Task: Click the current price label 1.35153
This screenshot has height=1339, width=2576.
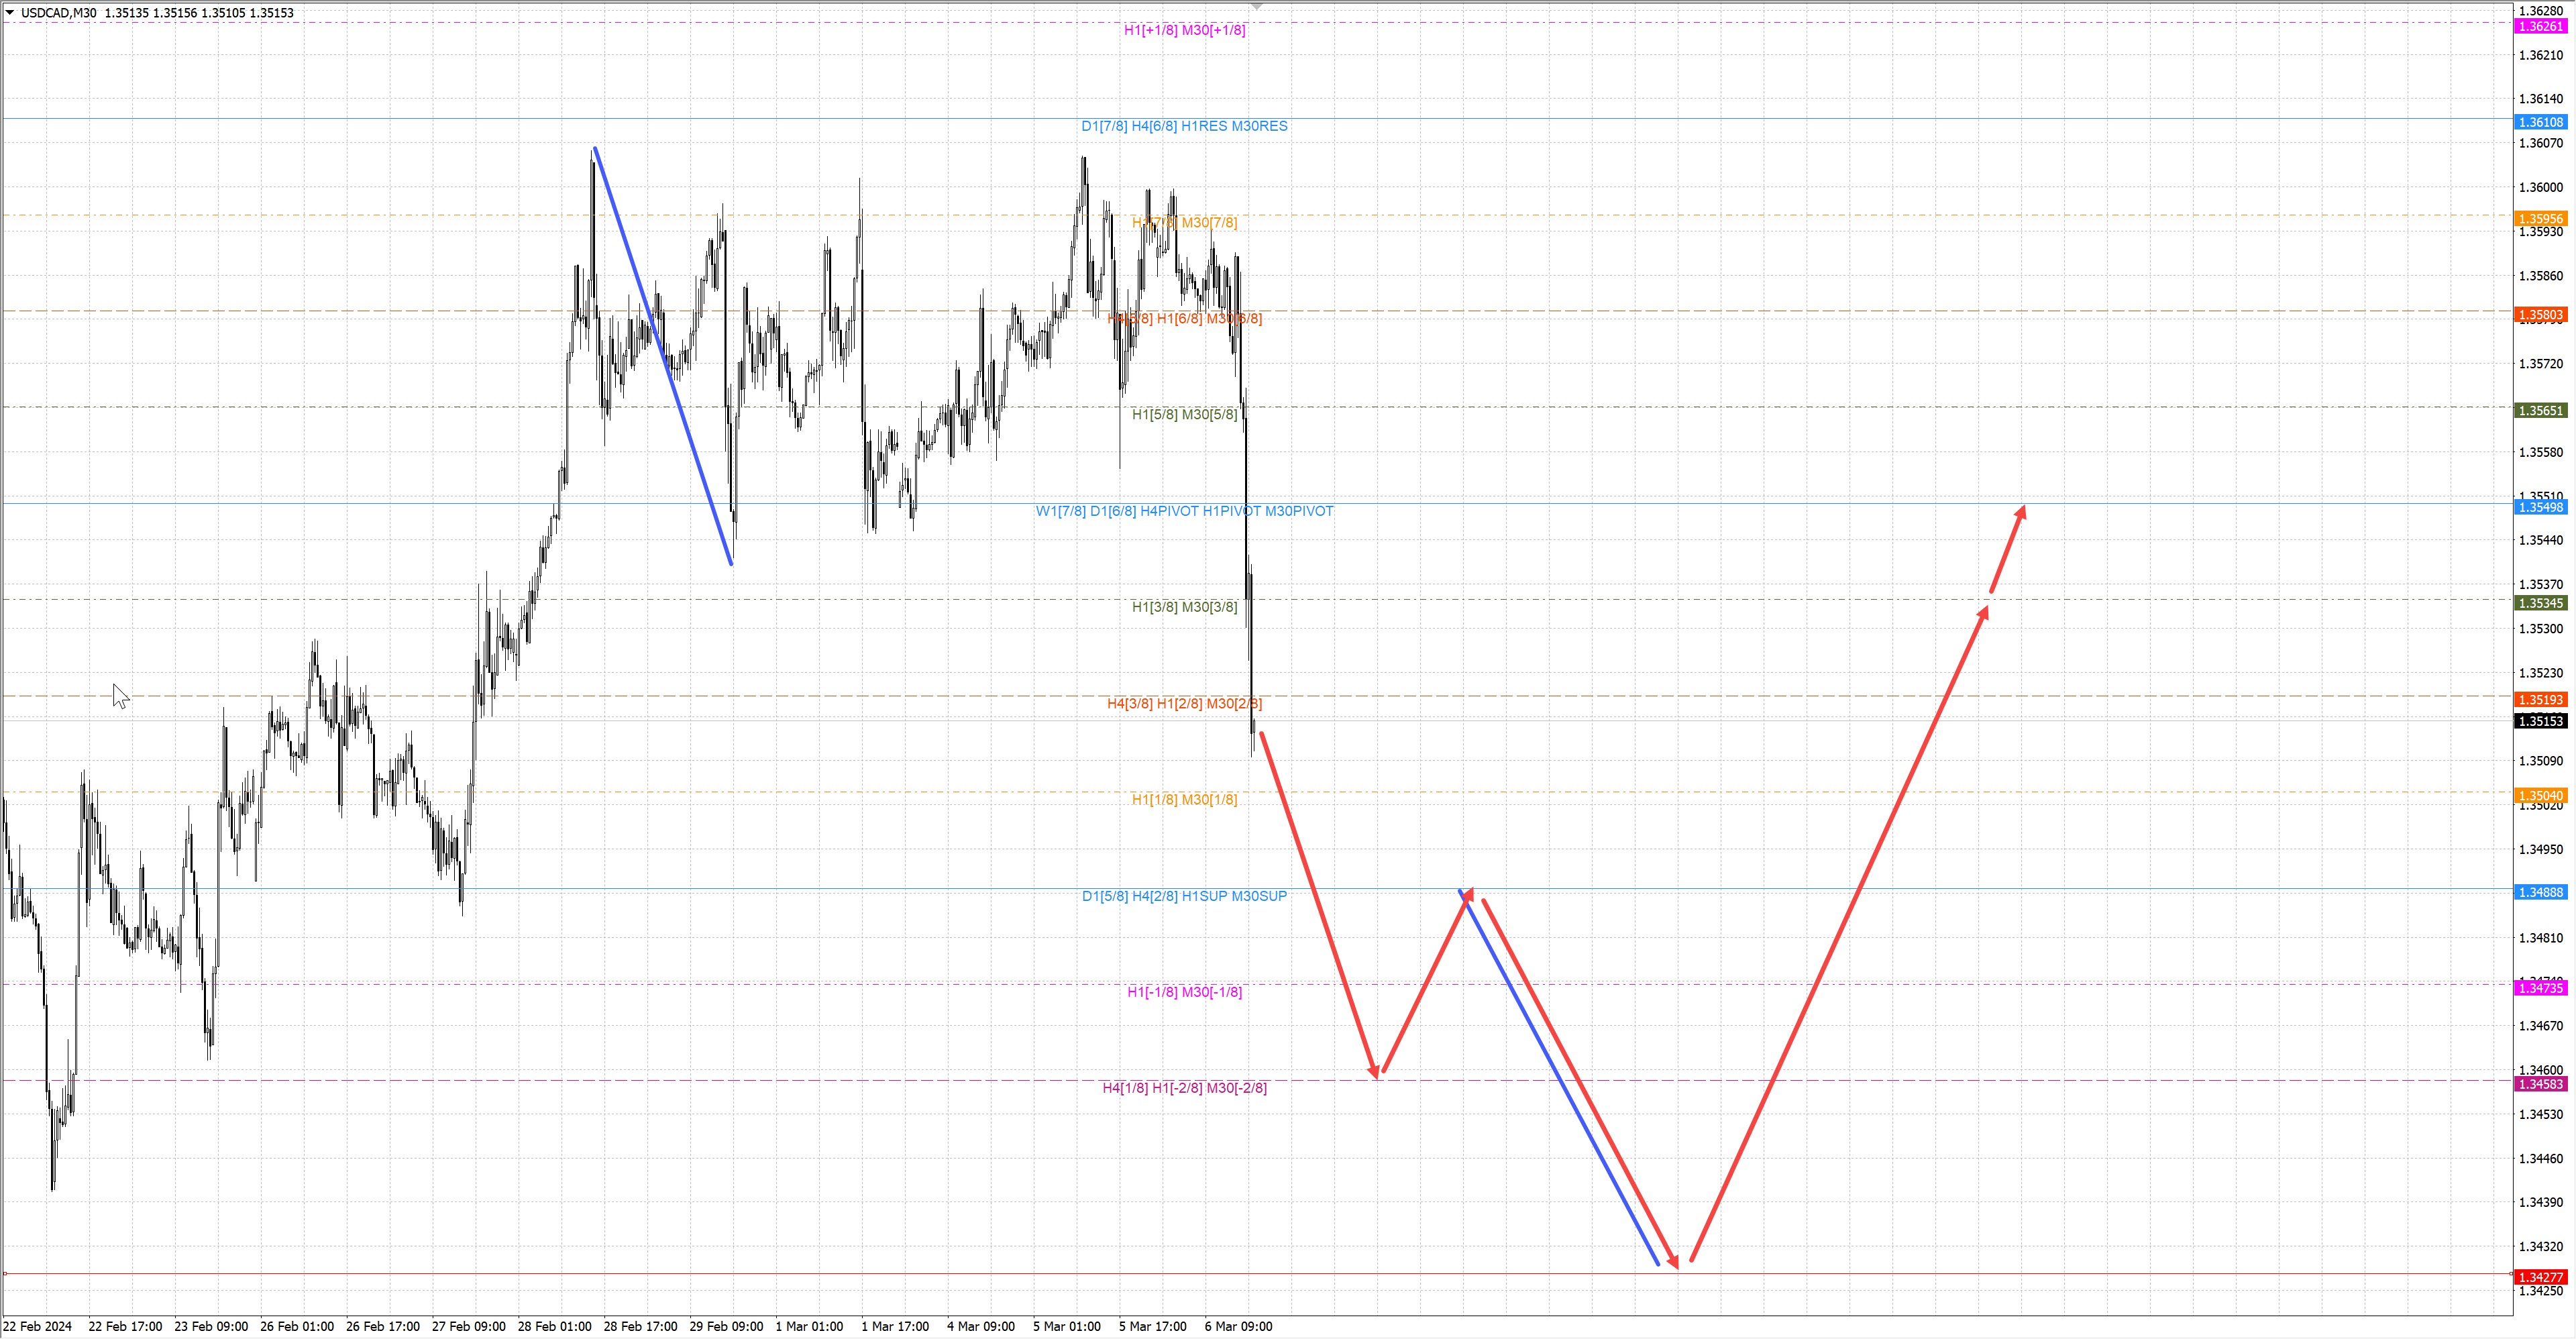Action: click(2540, 721)
